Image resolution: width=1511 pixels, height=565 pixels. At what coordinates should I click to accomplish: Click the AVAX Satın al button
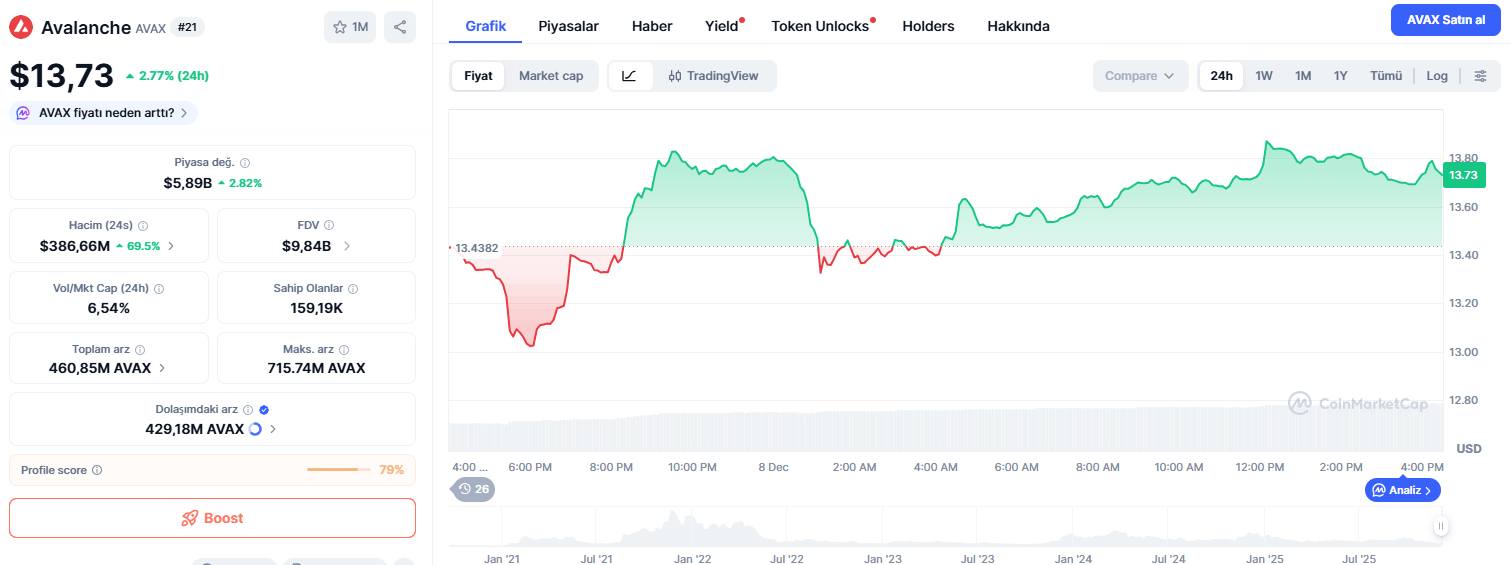click(1446, 20)
